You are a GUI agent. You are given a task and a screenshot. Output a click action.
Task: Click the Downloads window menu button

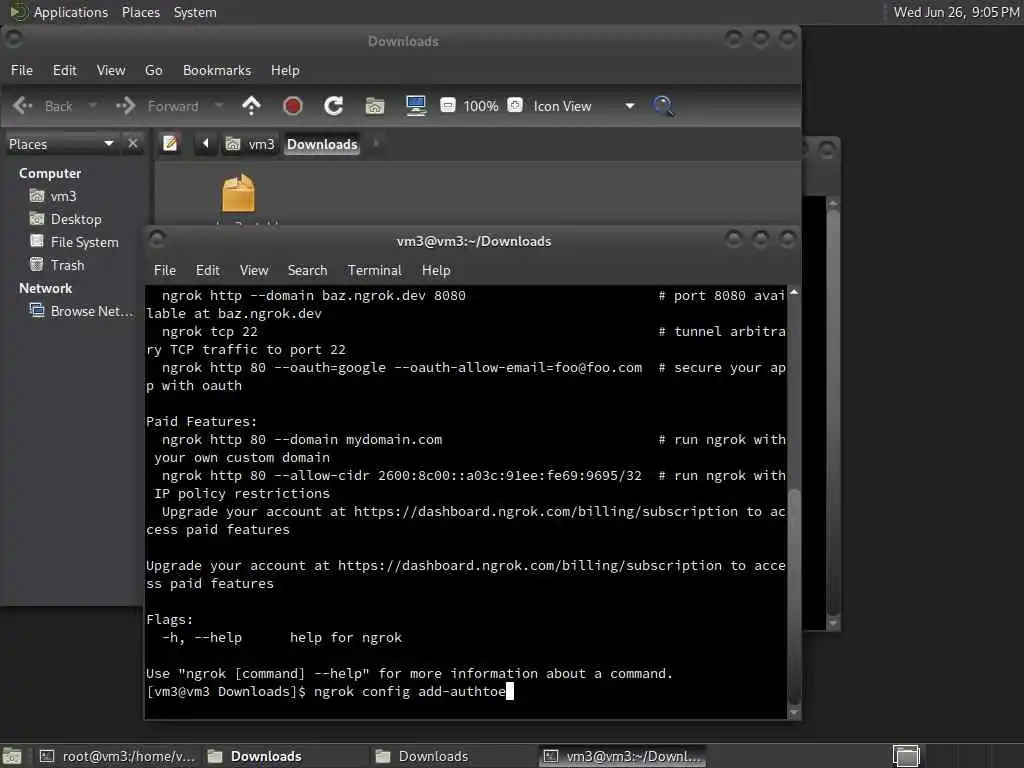click(14, 39)
